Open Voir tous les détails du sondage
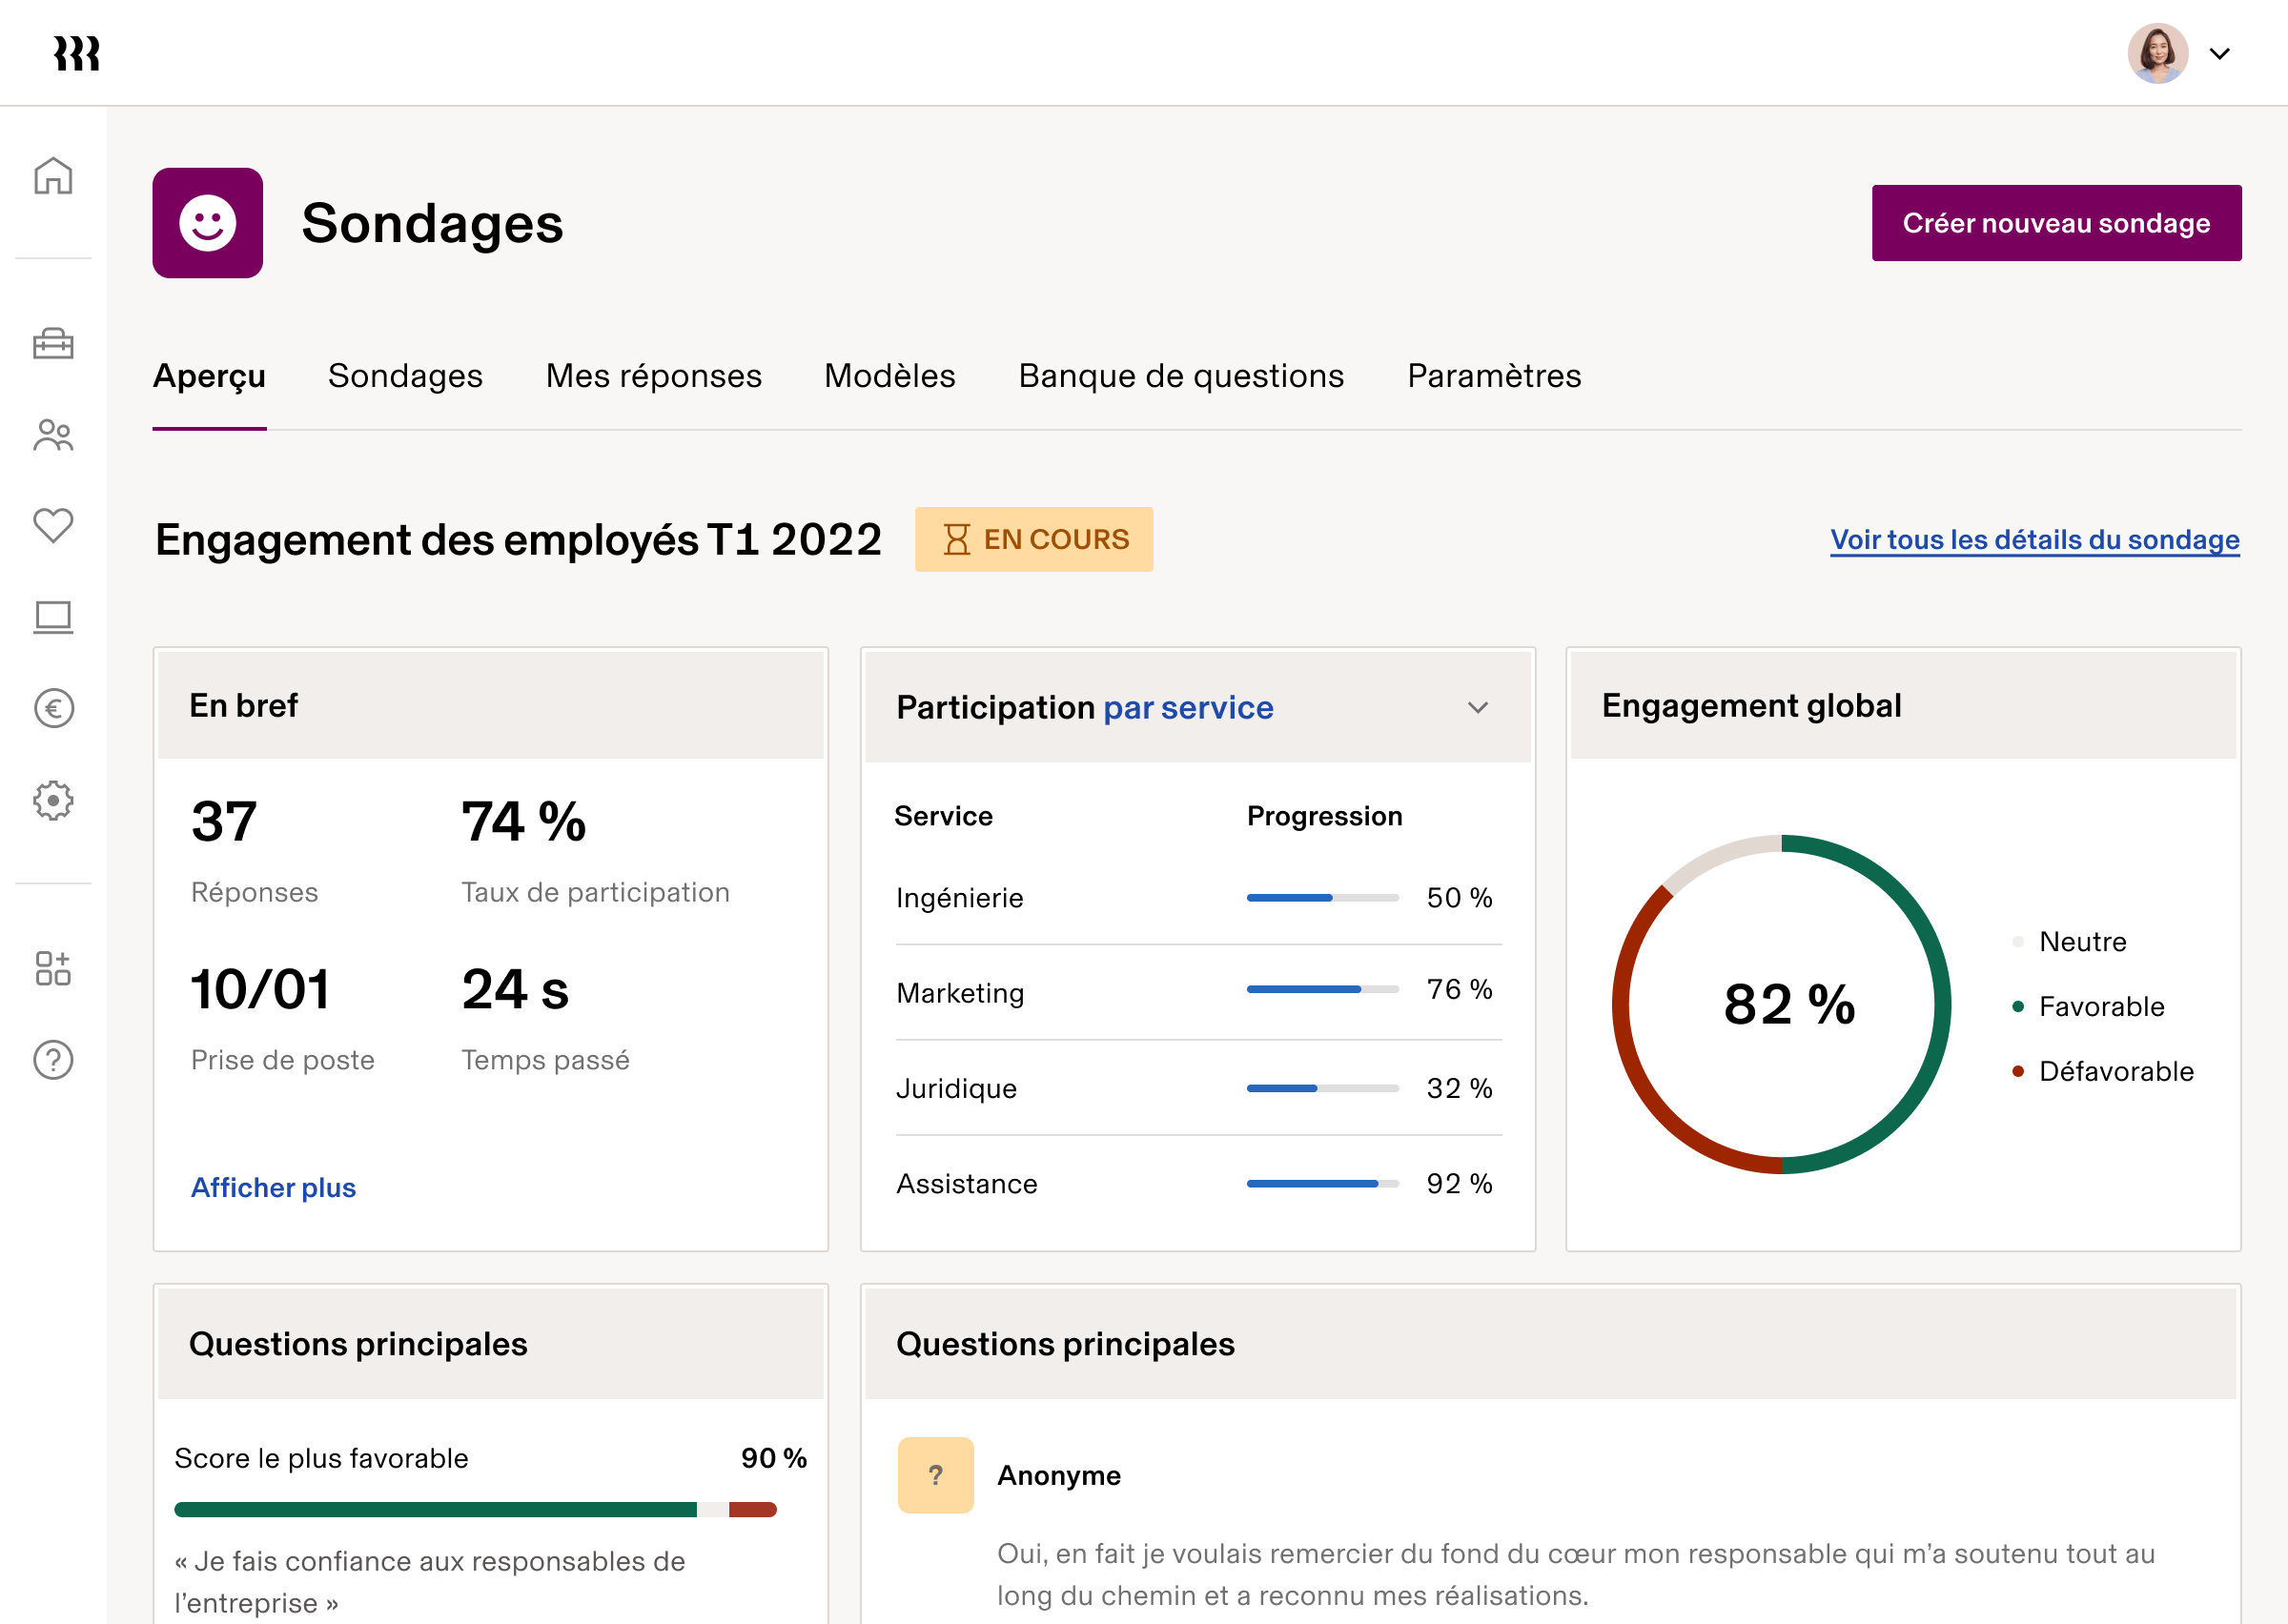 pos(2035,539)
